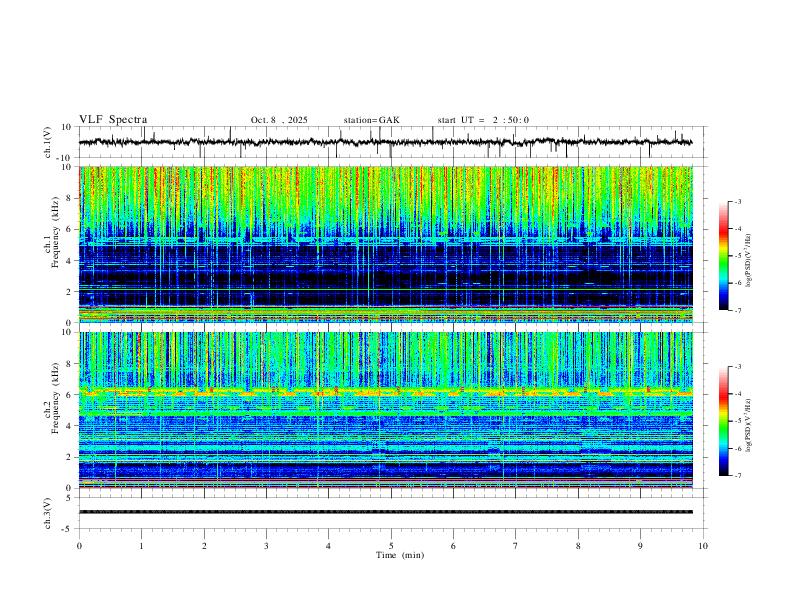The image size is (792, 612).
Task: Click the "-7" tick on lower color bar
Action: [737, 476]
